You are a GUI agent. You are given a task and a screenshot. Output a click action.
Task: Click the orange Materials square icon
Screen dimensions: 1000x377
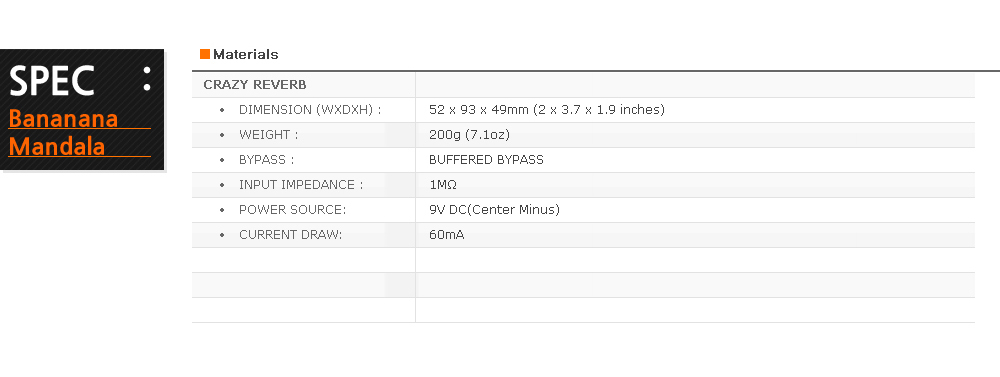click(x=205, y=54)
